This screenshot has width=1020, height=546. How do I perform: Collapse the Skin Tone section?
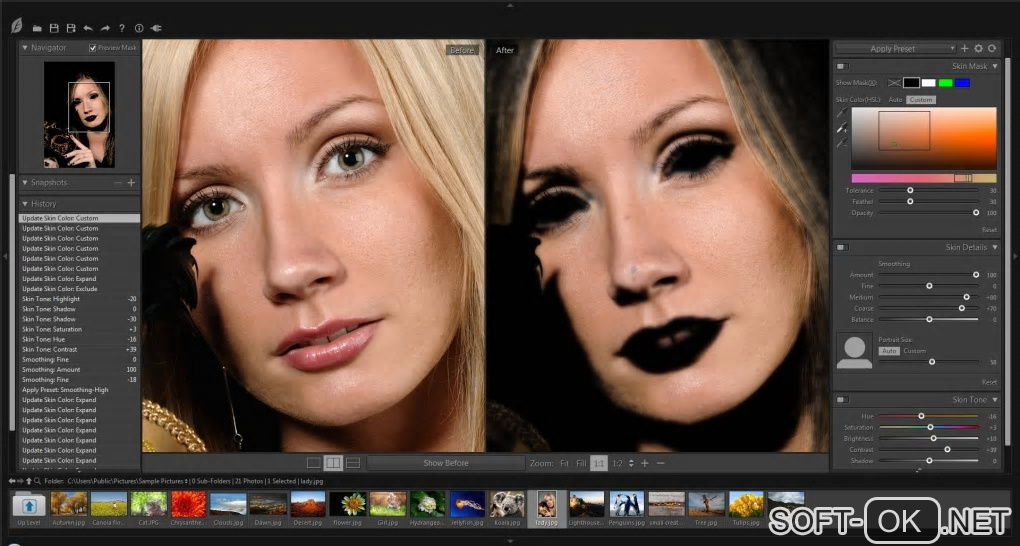point(995,400)
